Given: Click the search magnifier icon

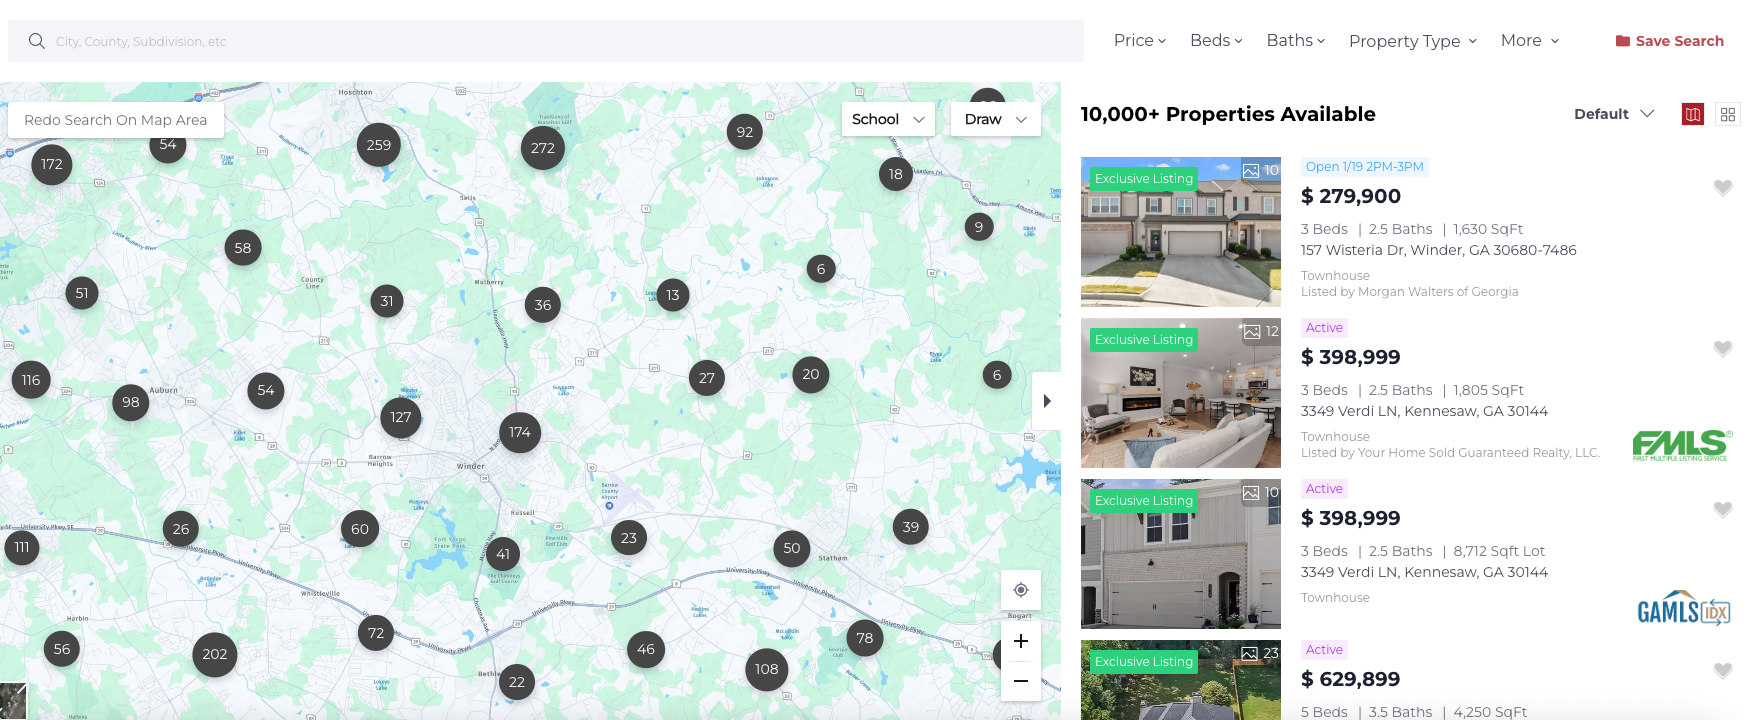Looking at the screenshot, I should [x=37, y=41].
